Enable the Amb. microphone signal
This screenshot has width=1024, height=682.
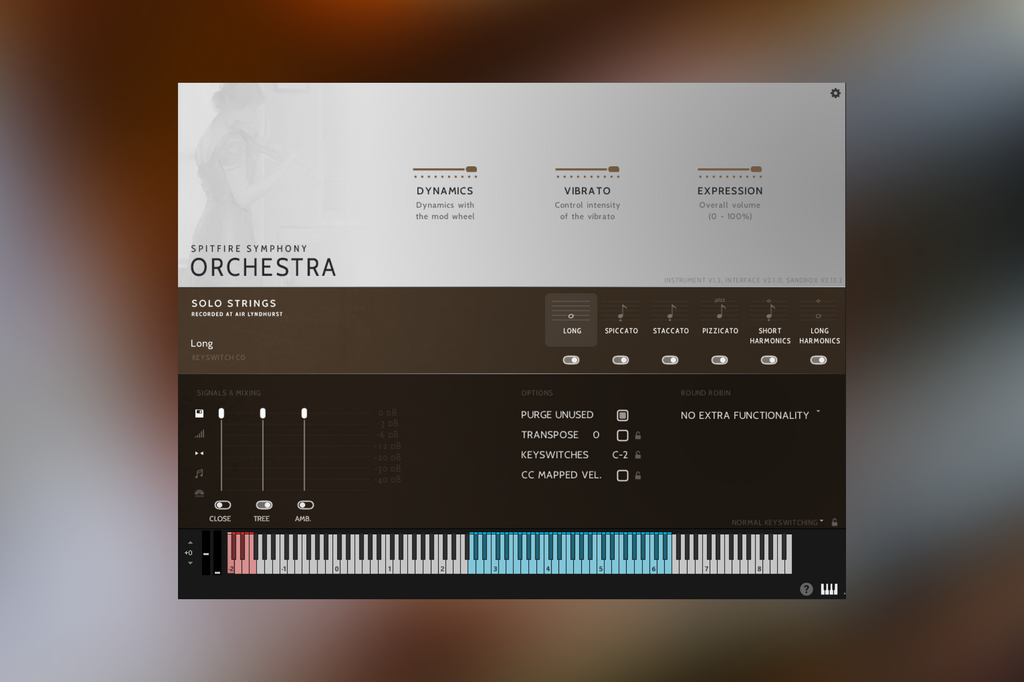304,505
